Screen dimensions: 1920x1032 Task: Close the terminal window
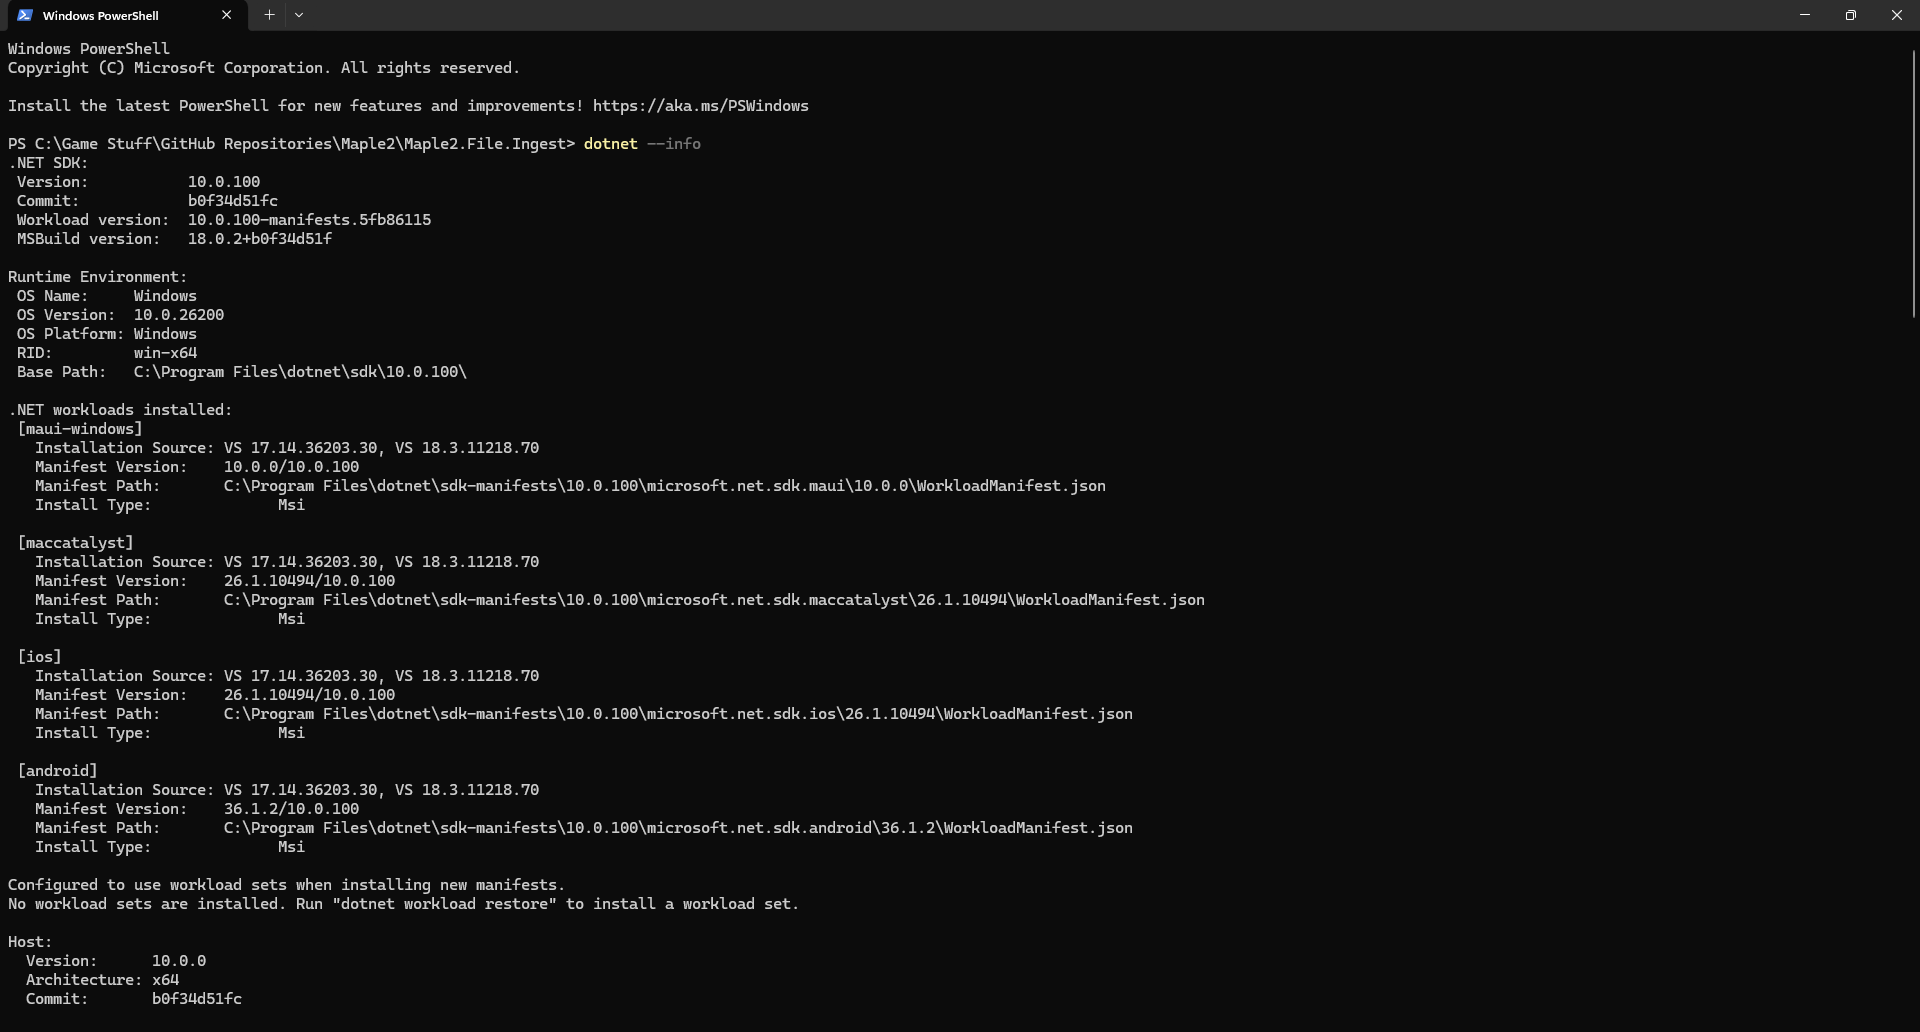tap(1897, 15)
